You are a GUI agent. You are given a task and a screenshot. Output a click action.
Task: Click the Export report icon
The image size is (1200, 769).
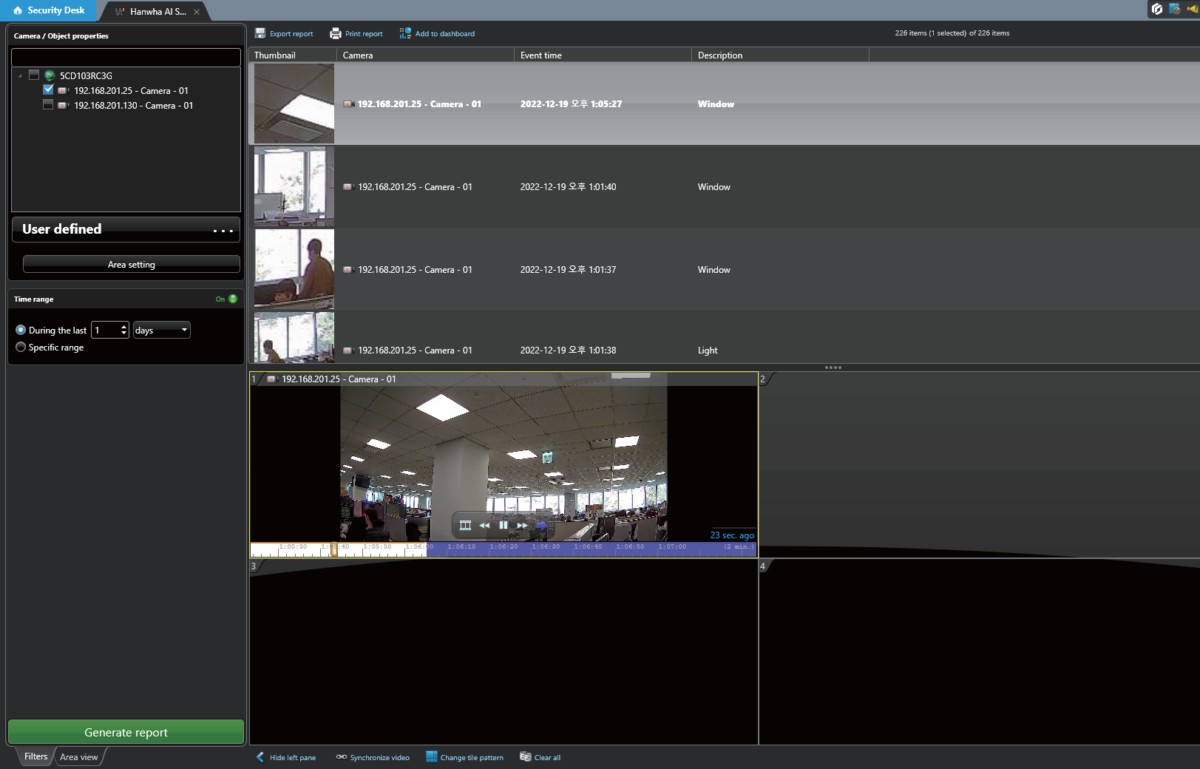point(260,34)
